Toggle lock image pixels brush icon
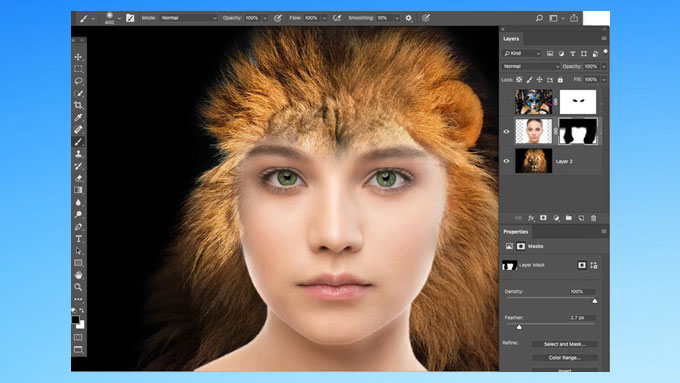680x383 pixels. [530, 80]
